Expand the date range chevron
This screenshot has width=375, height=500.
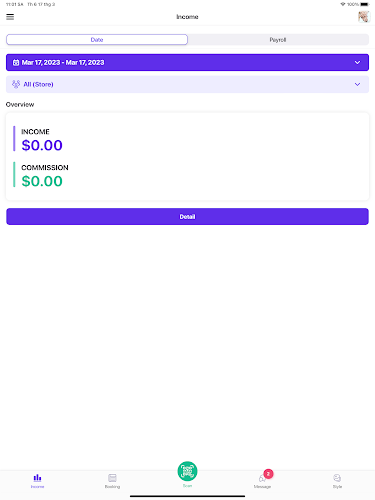click(x=357, y=62)
